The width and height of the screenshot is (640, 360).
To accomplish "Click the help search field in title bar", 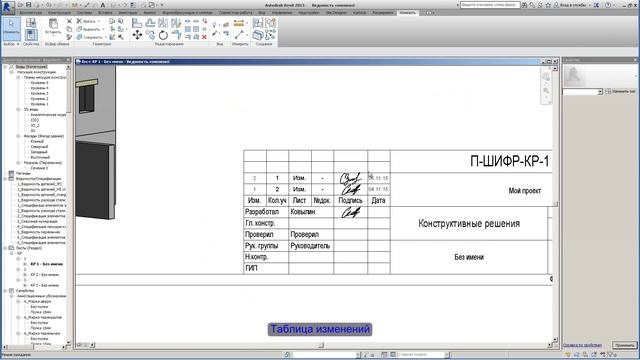I will pos(490,5).
